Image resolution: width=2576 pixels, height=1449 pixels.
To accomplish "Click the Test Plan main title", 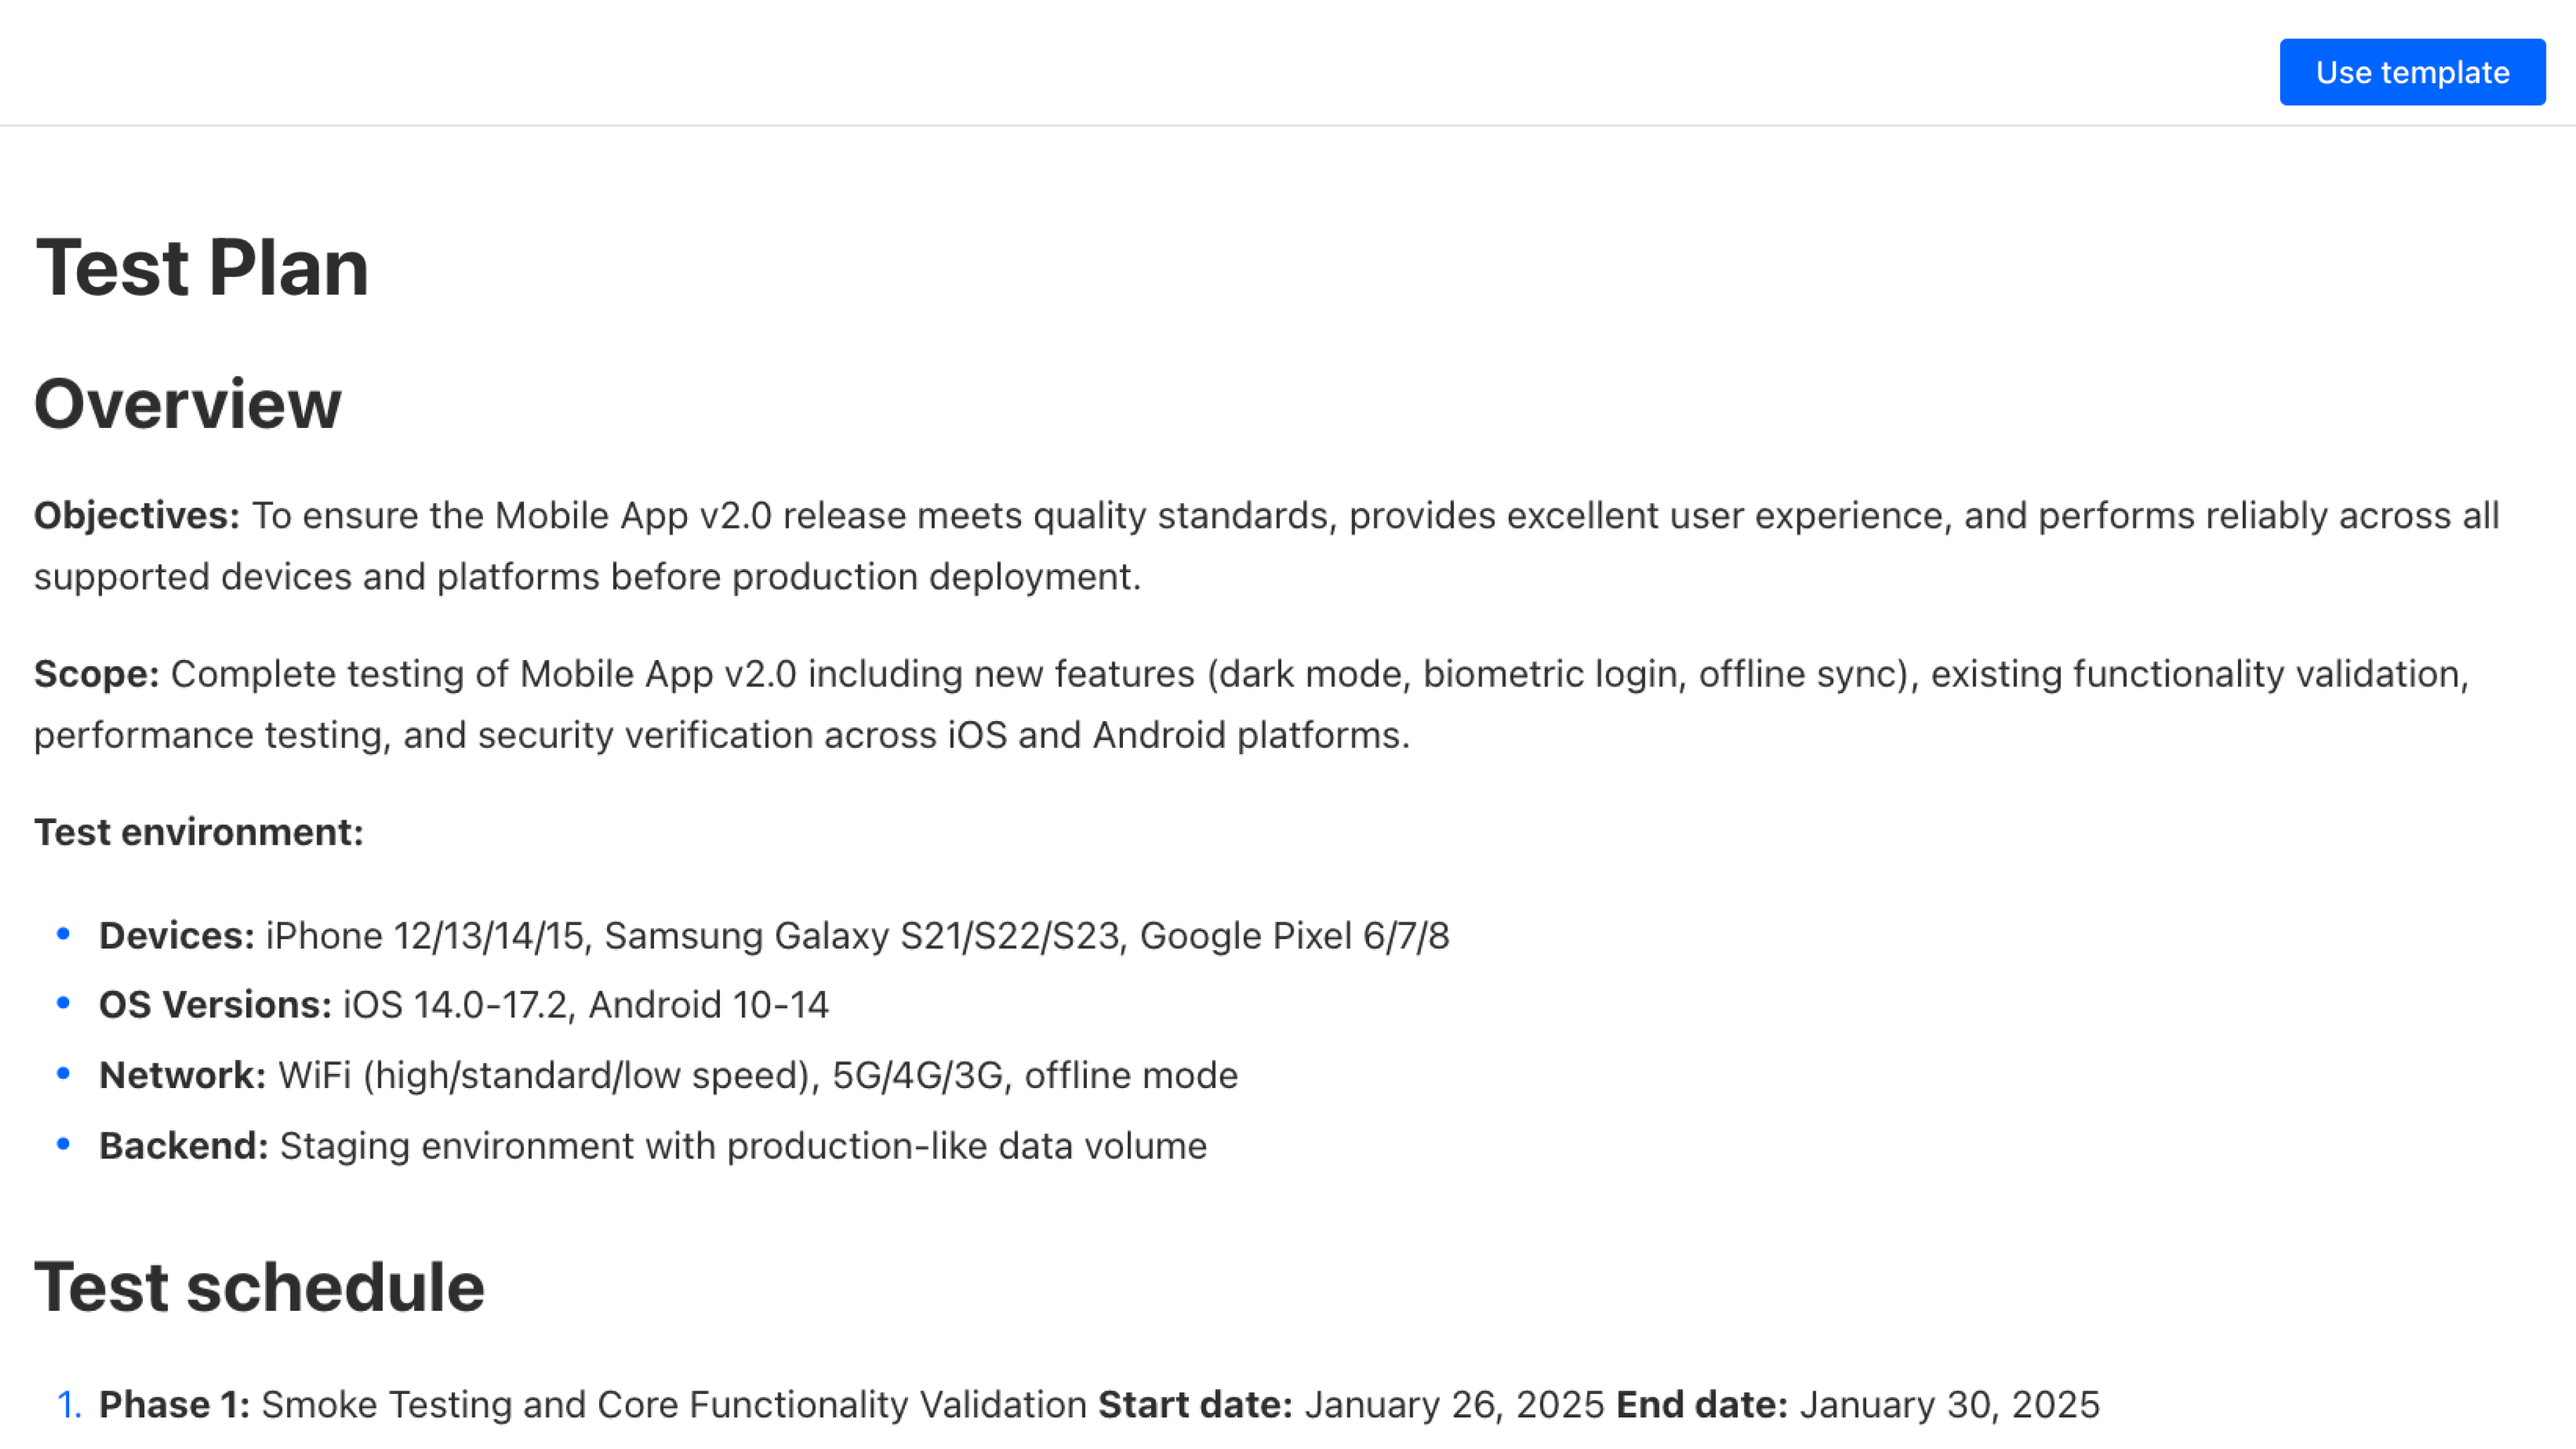I will coord(202,268).
